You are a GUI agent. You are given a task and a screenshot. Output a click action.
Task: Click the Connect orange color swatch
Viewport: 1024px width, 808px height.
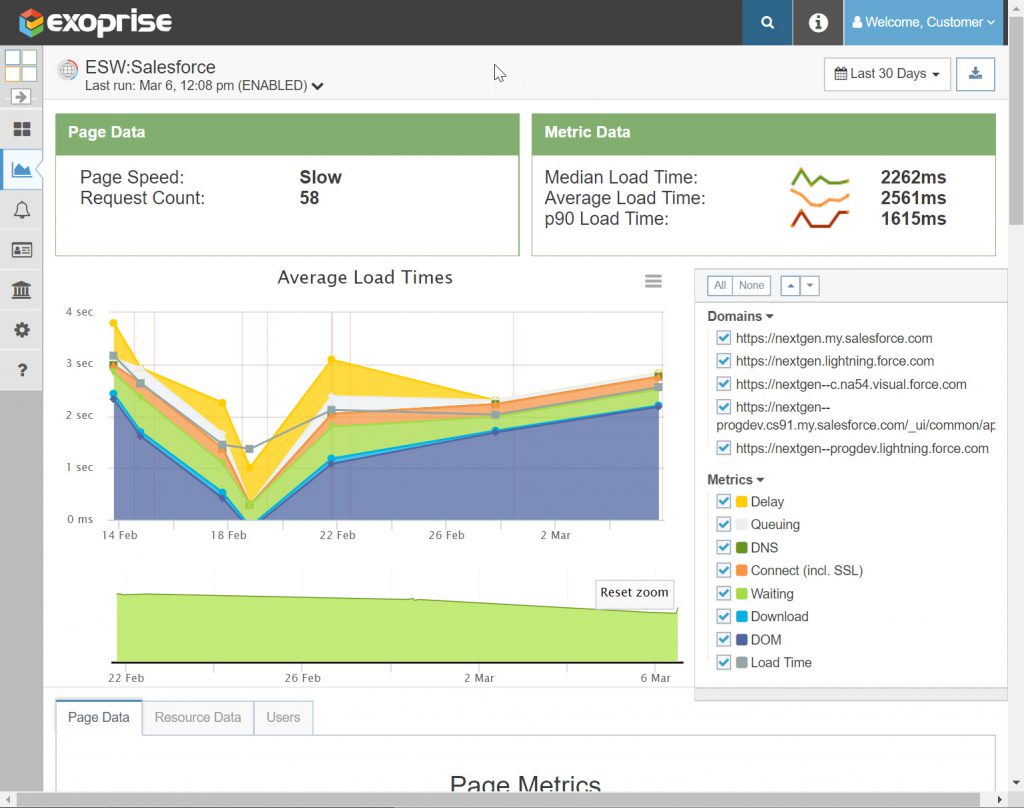(741, 570)
